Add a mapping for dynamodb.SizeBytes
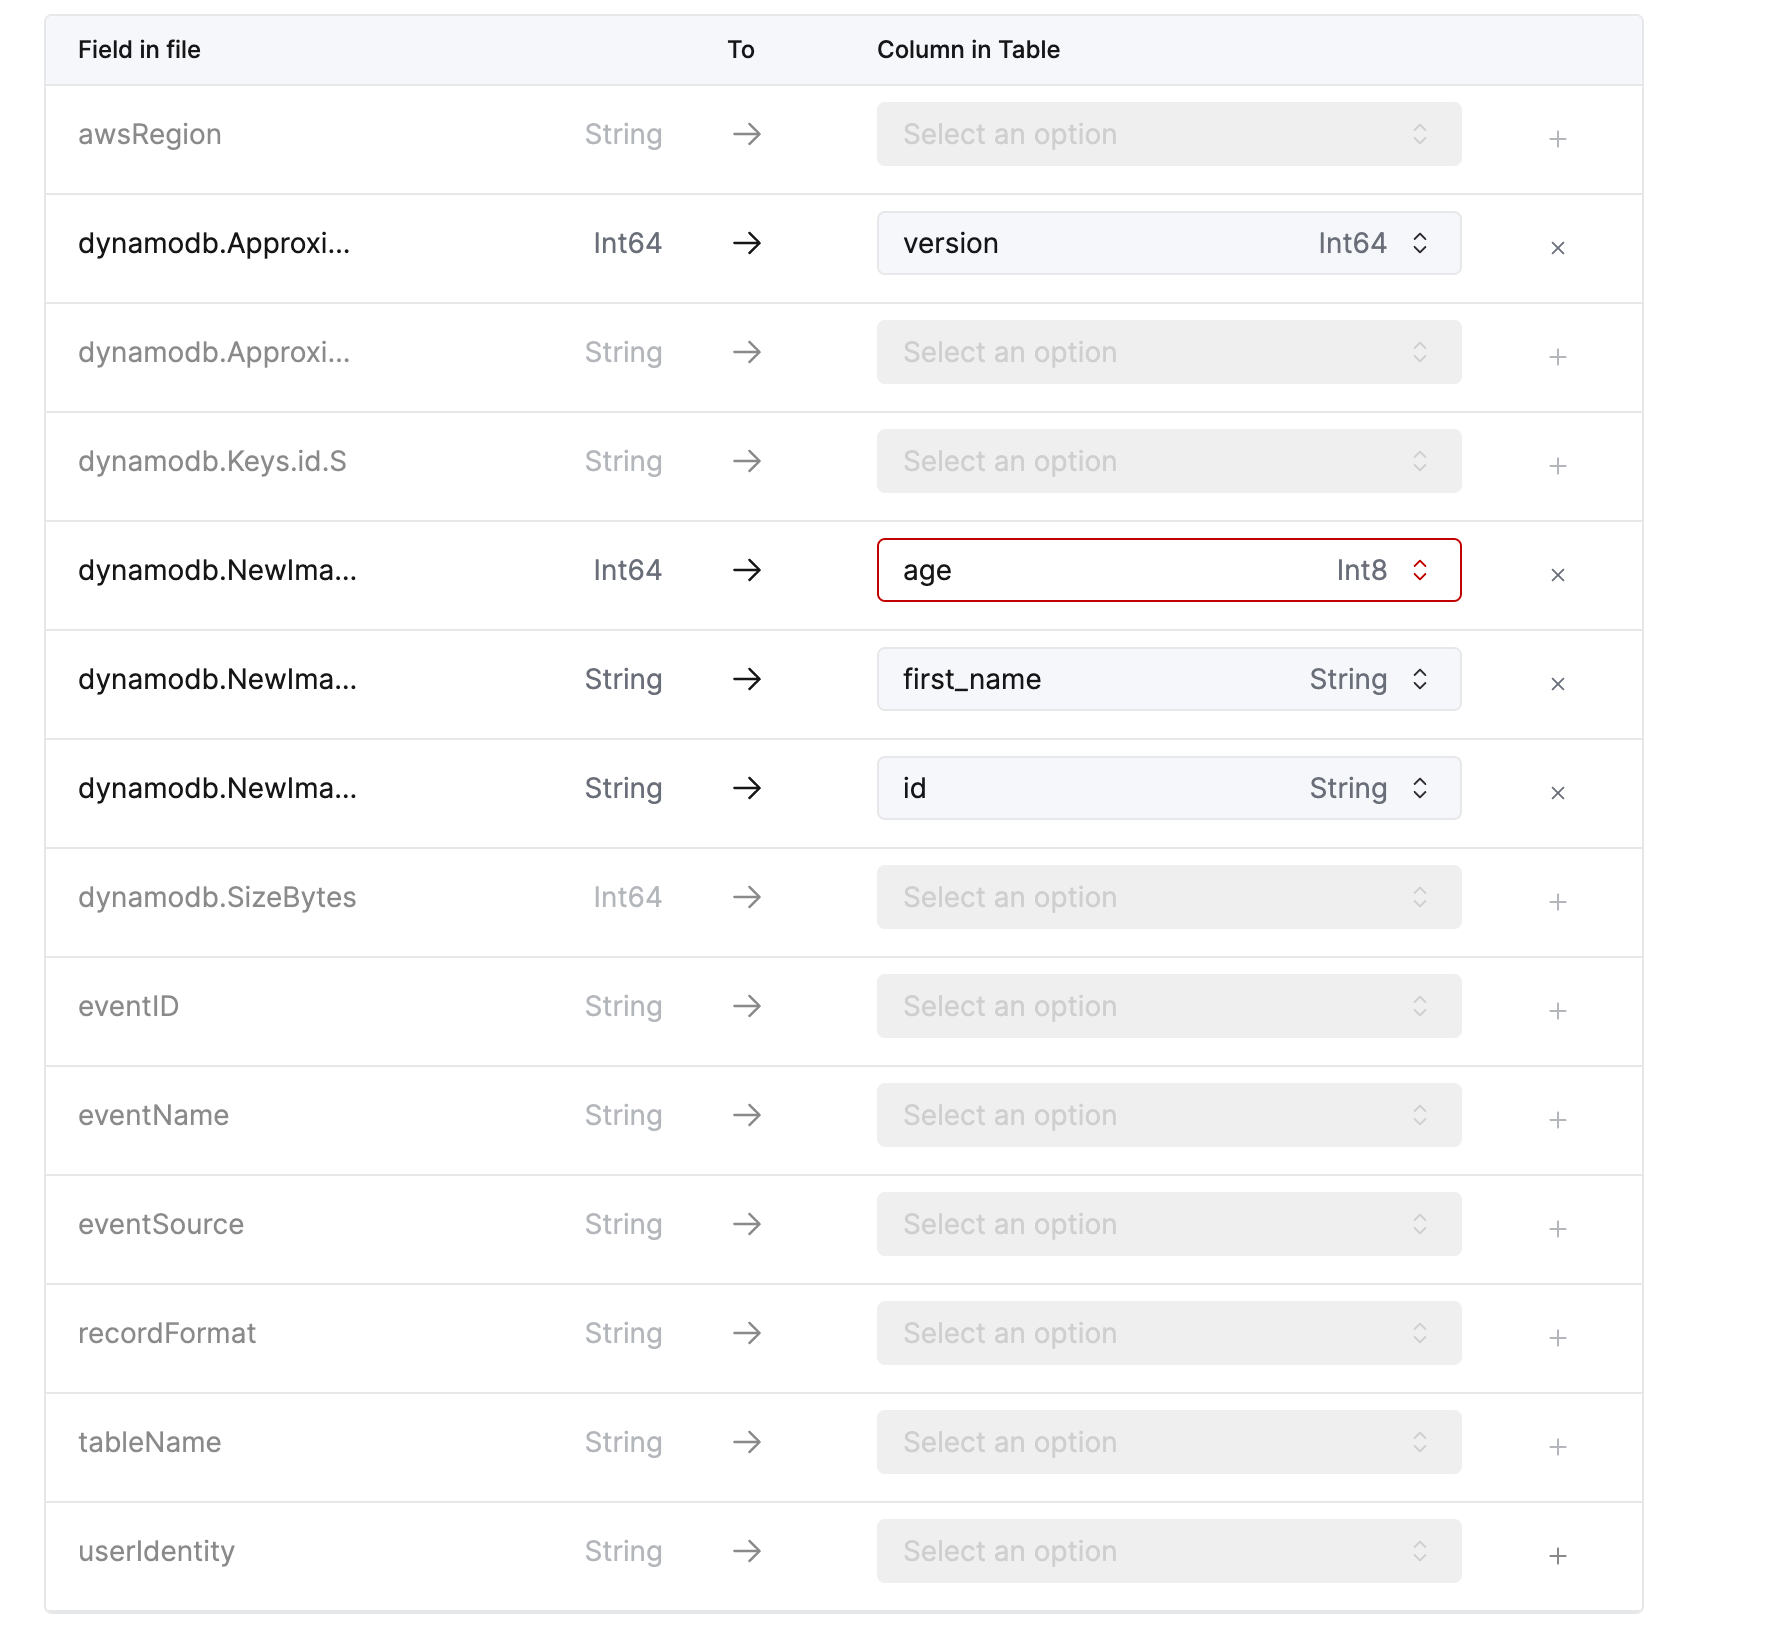Viewport: 1784px width, 1630px height. tap(1557, 902)
